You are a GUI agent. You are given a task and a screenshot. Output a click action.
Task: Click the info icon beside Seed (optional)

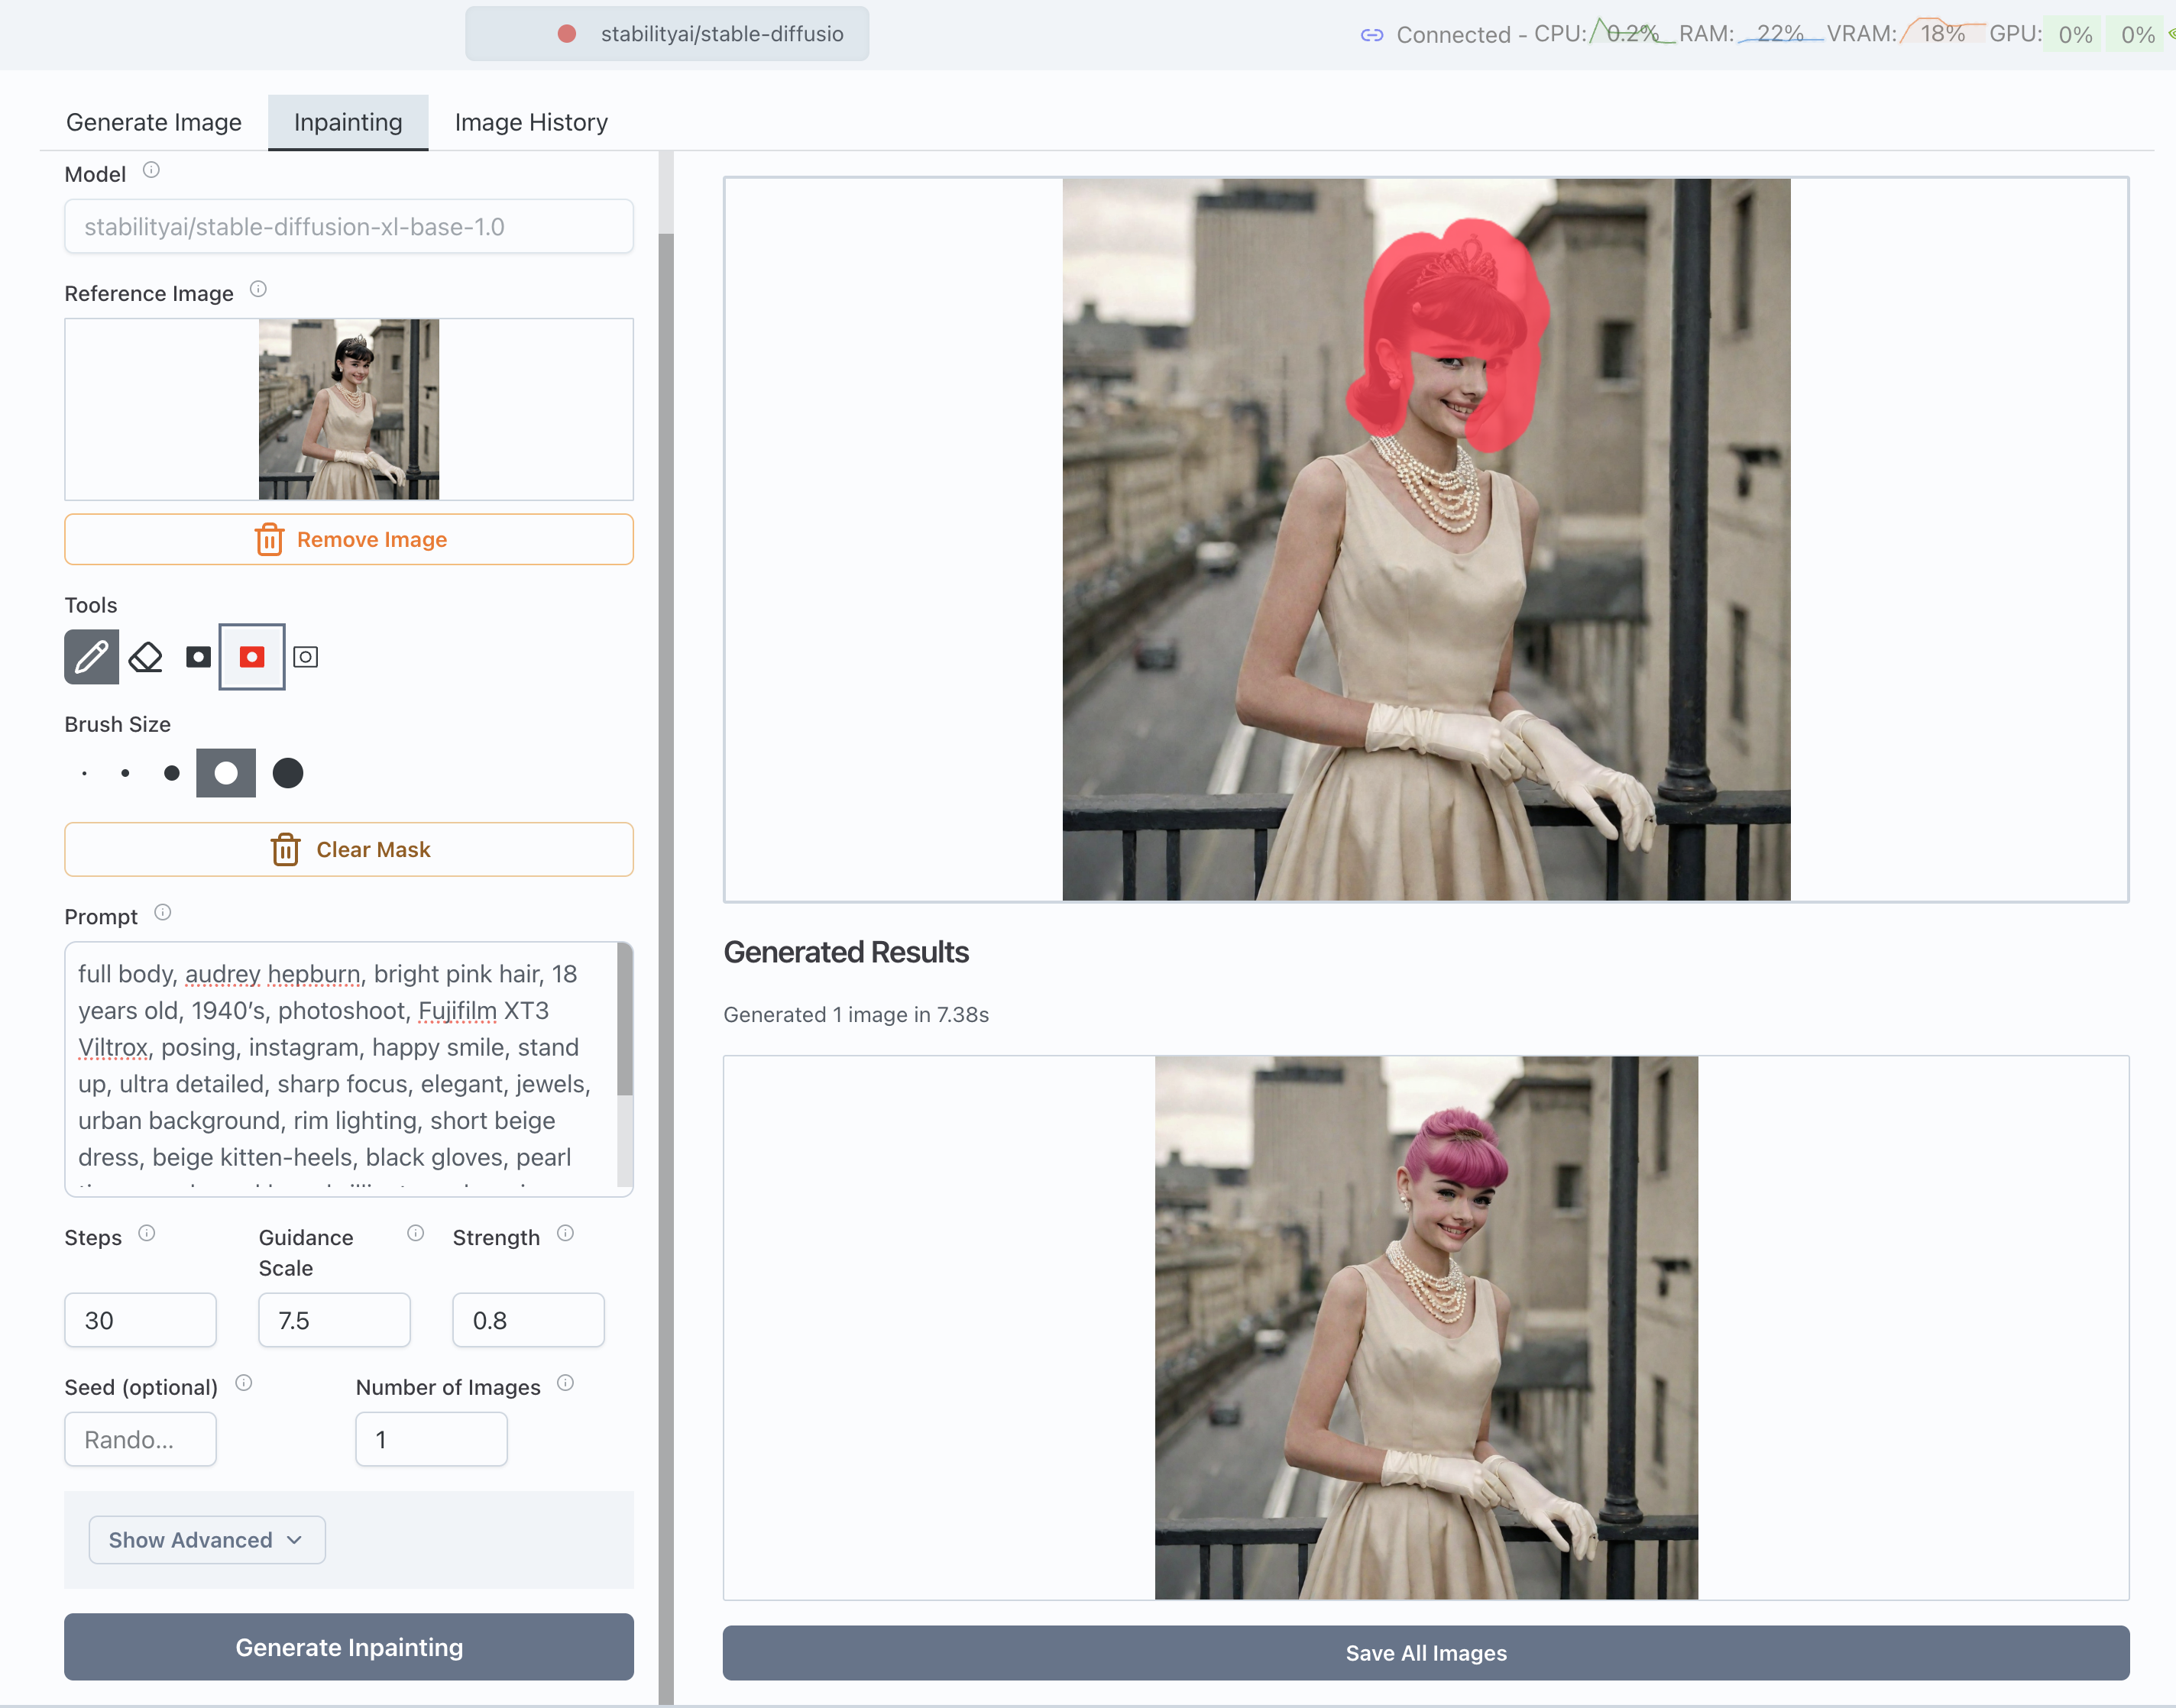click(x=244, y=1384)
